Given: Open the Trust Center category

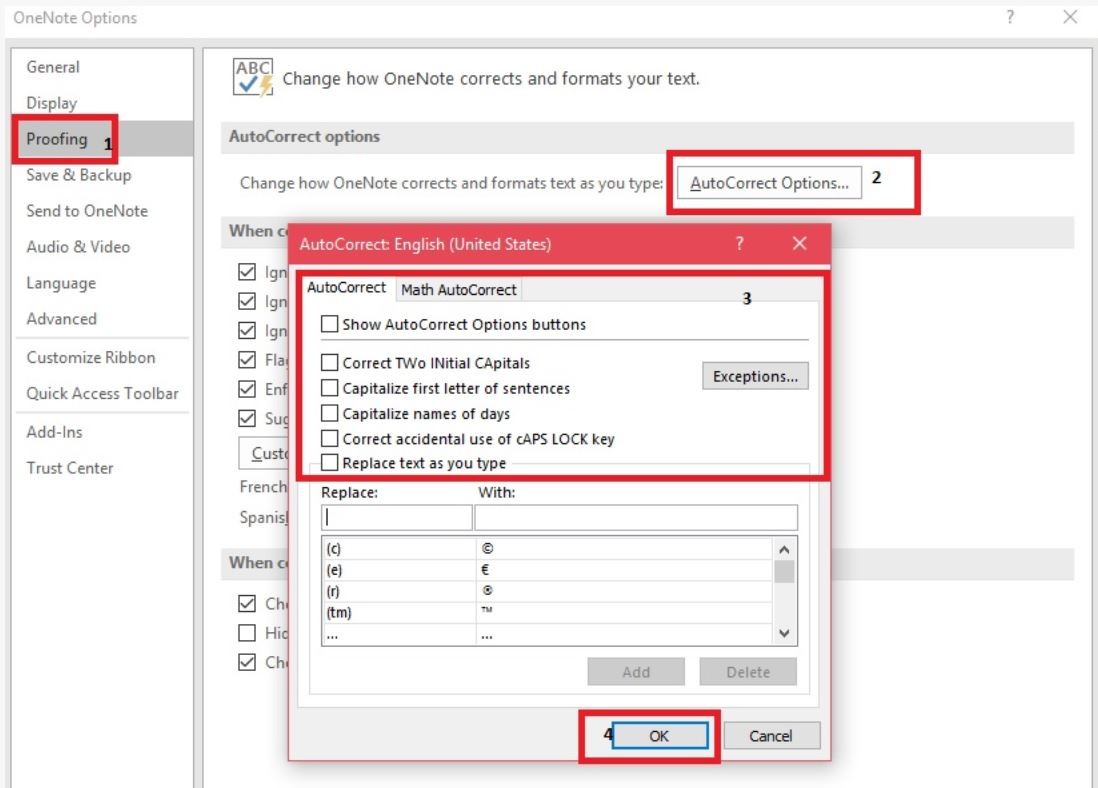Looking at the screenshot, I should coord(70,468).
